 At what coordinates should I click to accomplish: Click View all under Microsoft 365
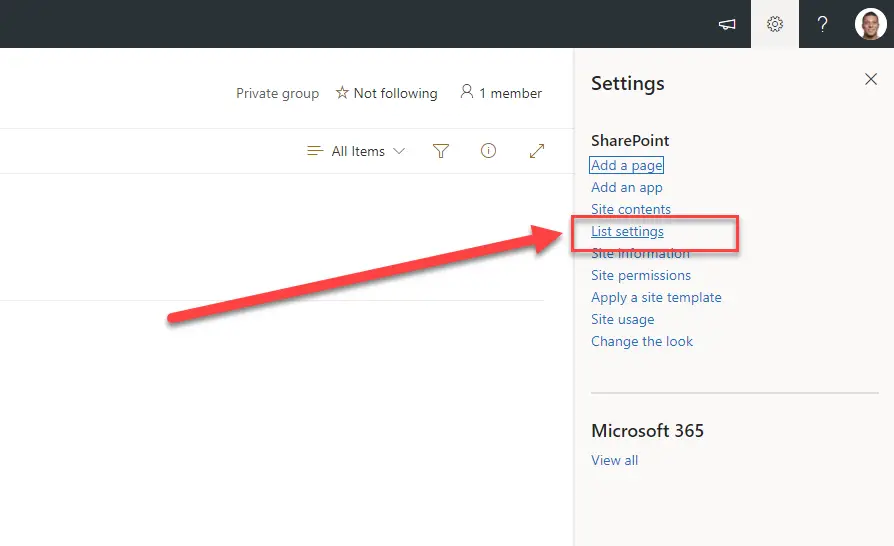(614, 460)
